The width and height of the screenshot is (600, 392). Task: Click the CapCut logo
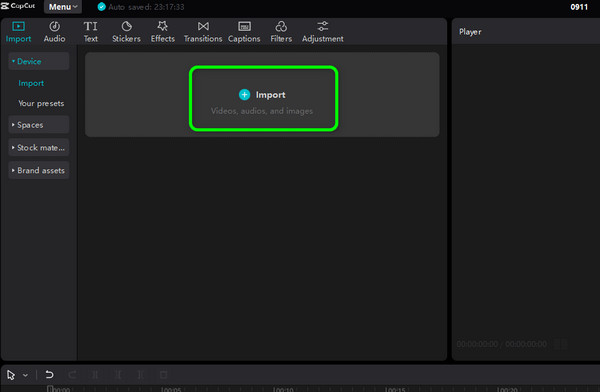click(x=18, y=6)
